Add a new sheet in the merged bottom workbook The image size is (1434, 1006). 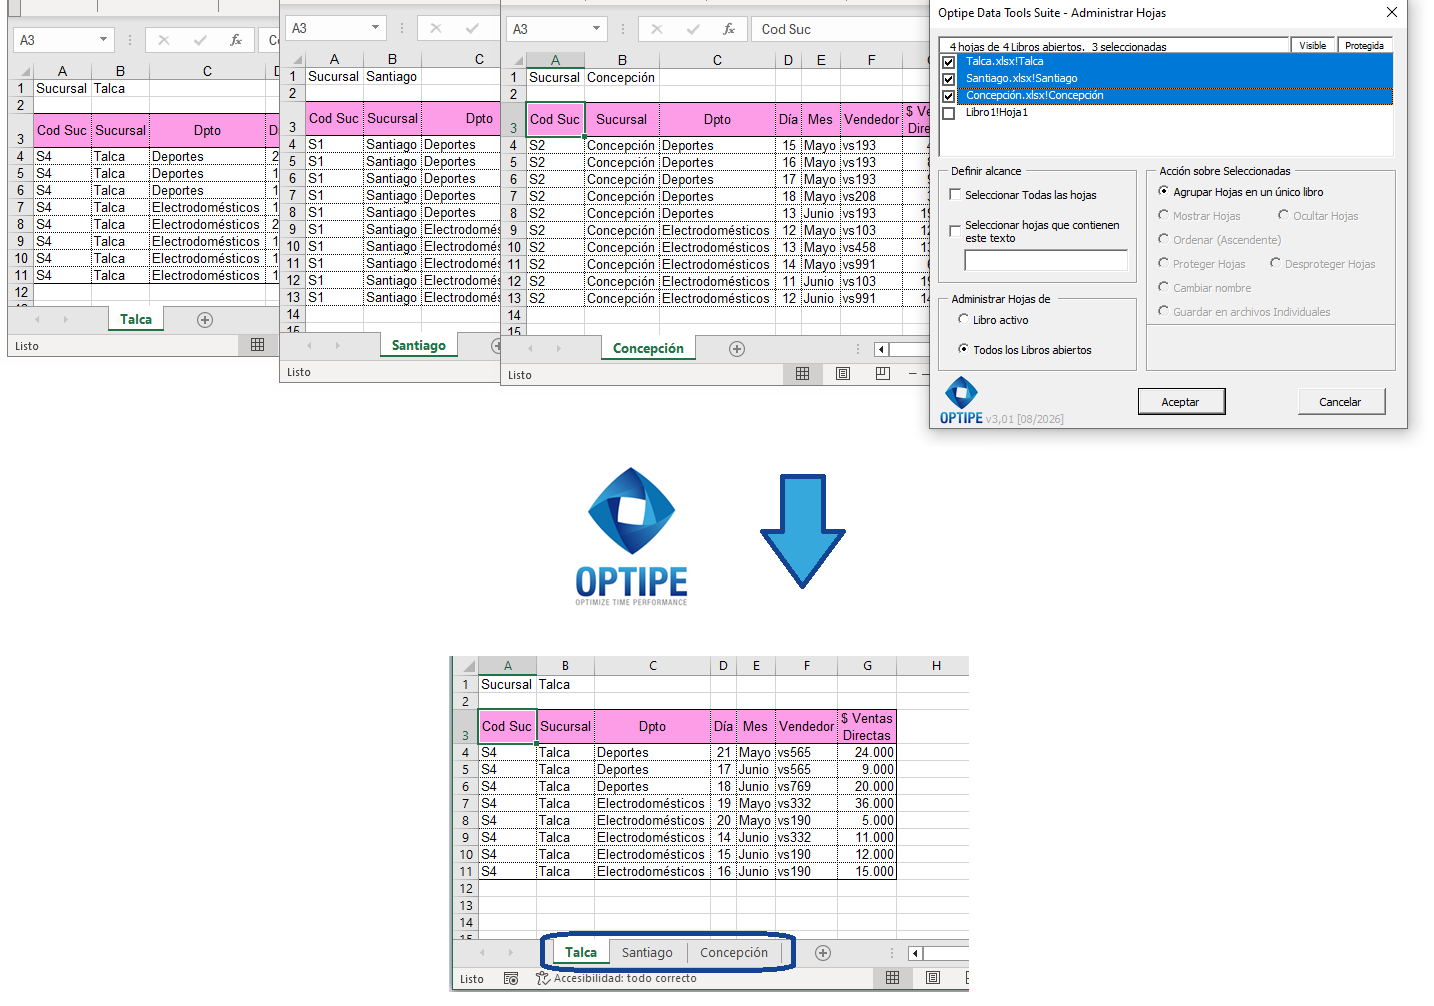coord(823,953)
